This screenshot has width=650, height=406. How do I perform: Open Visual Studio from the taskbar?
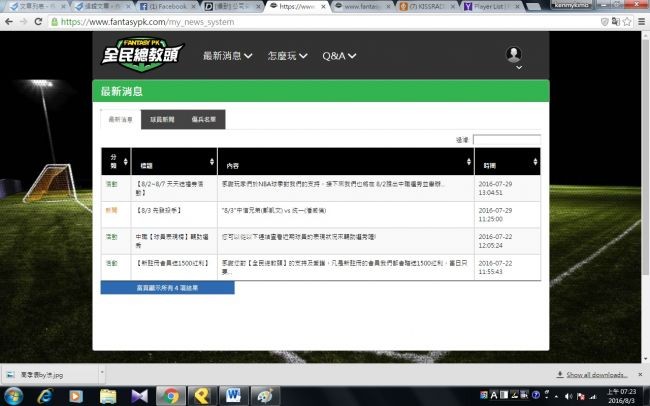pyautogui.click(x=139, y=396)
